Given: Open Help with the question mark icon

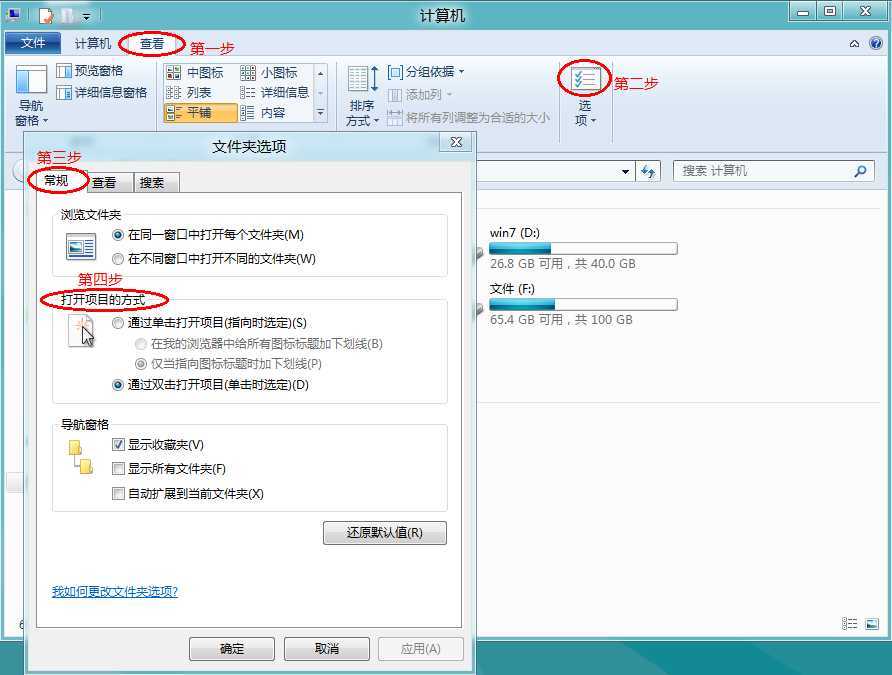Looking at the screenshot, I should [x=876, y=43].
